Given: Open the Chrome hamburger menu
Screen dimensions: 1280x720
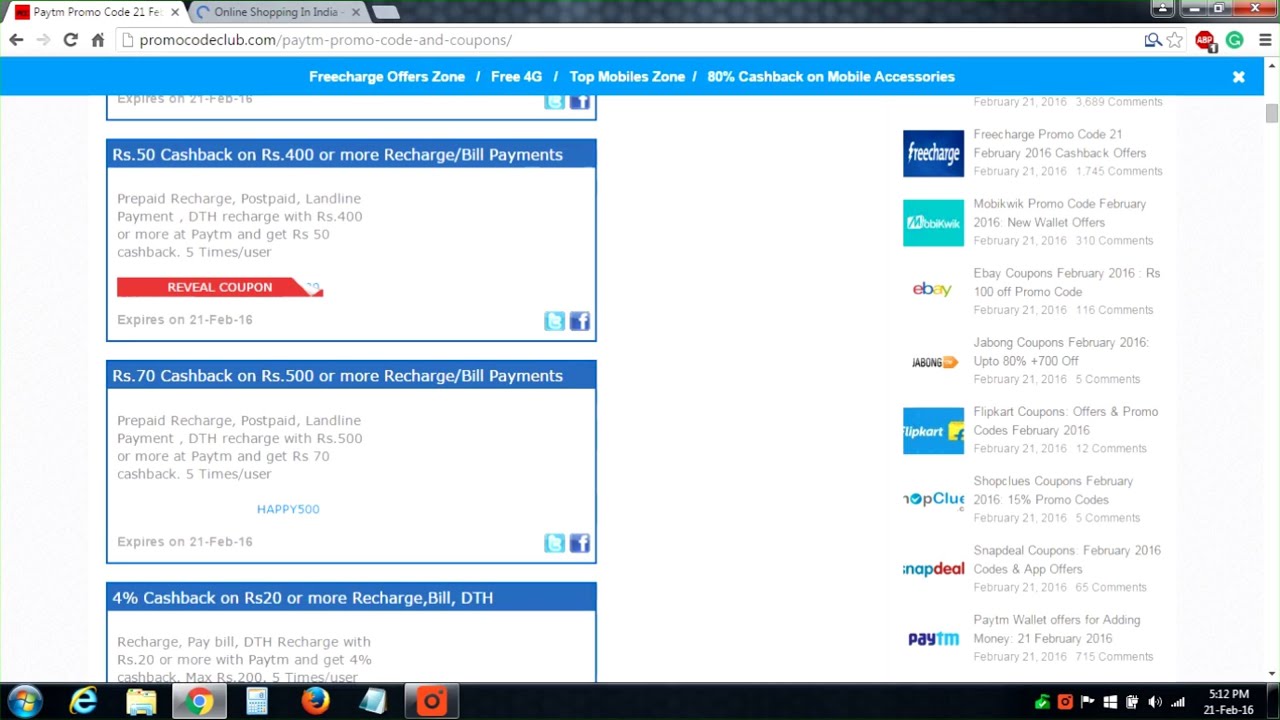Looking at the screenshot, I should 1265,40.
